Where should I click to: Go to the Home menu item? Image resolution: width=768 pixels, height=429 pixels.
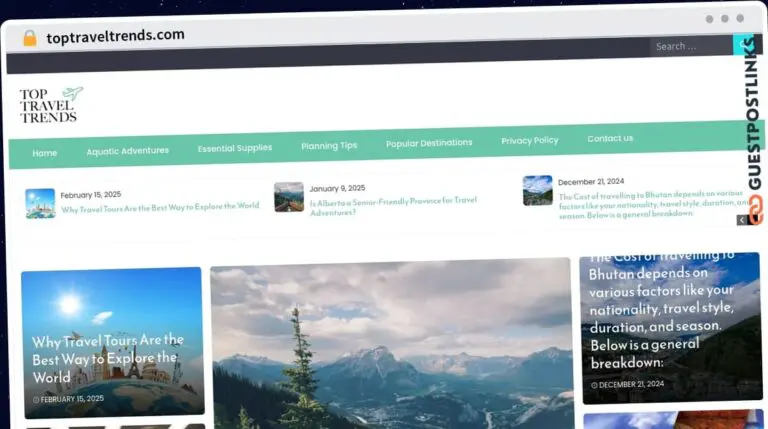pos(45,153)
